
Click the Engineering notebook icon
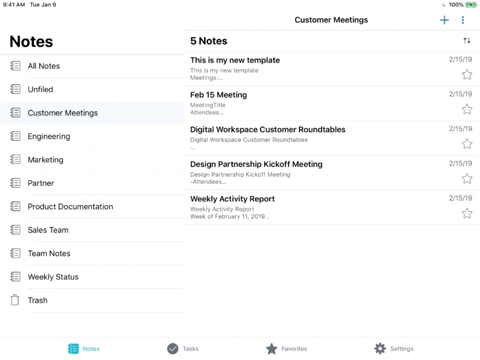point(15,136)
